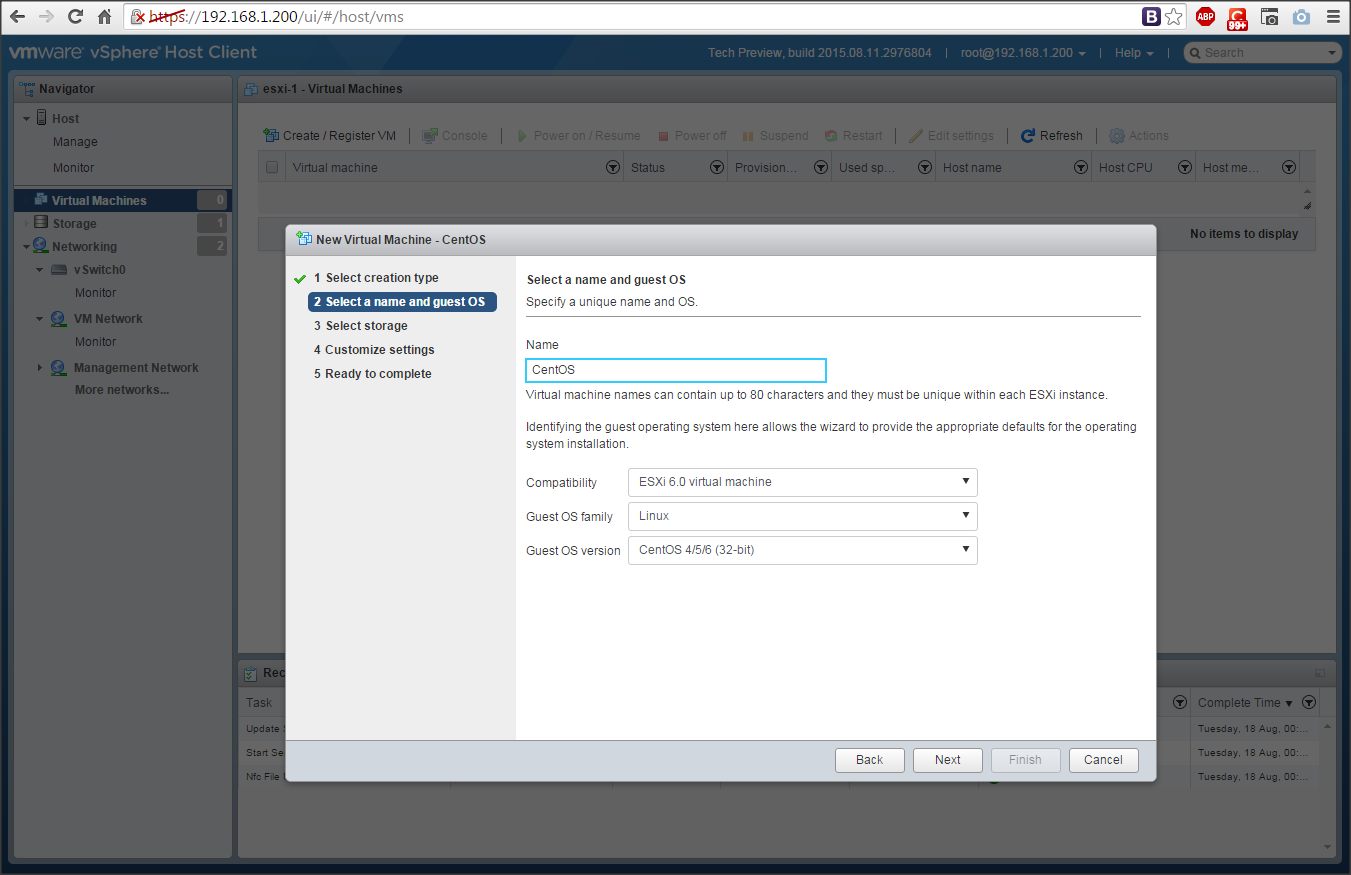Viewport: 1351px width, 875px height.
Task: Expand the Management Network tree node
Action: (x=40, y=368)
